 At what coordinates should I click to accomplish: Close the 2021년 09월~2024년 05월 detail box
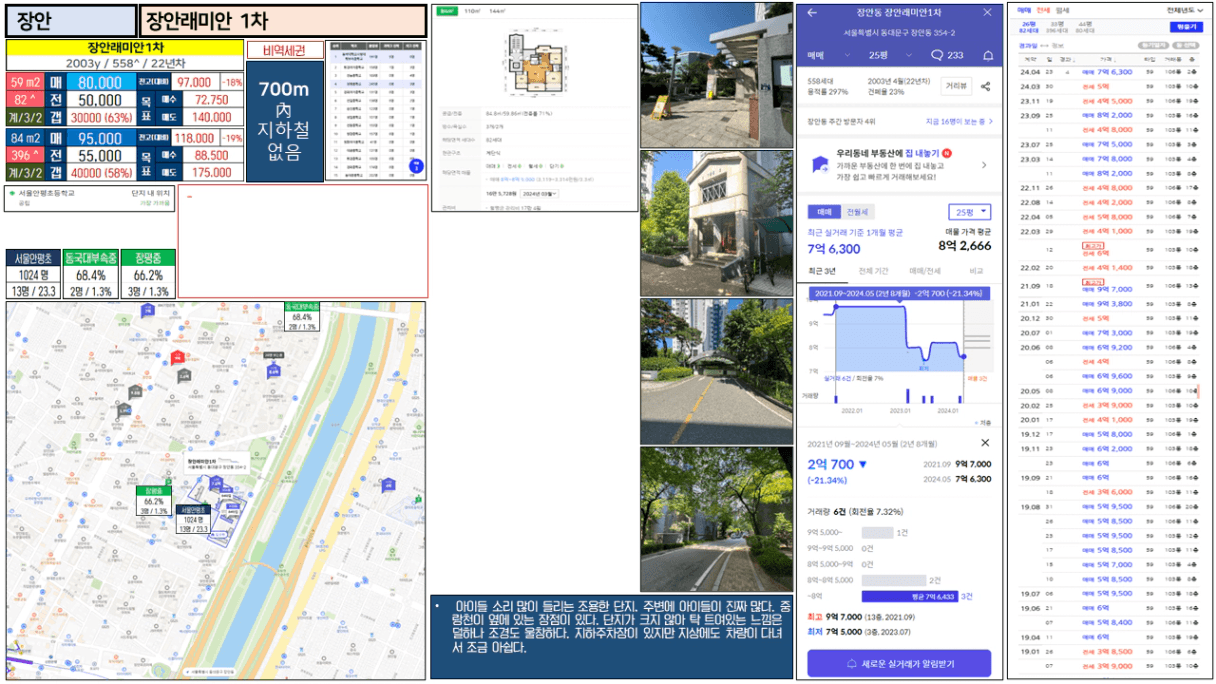tap(985, 442)
